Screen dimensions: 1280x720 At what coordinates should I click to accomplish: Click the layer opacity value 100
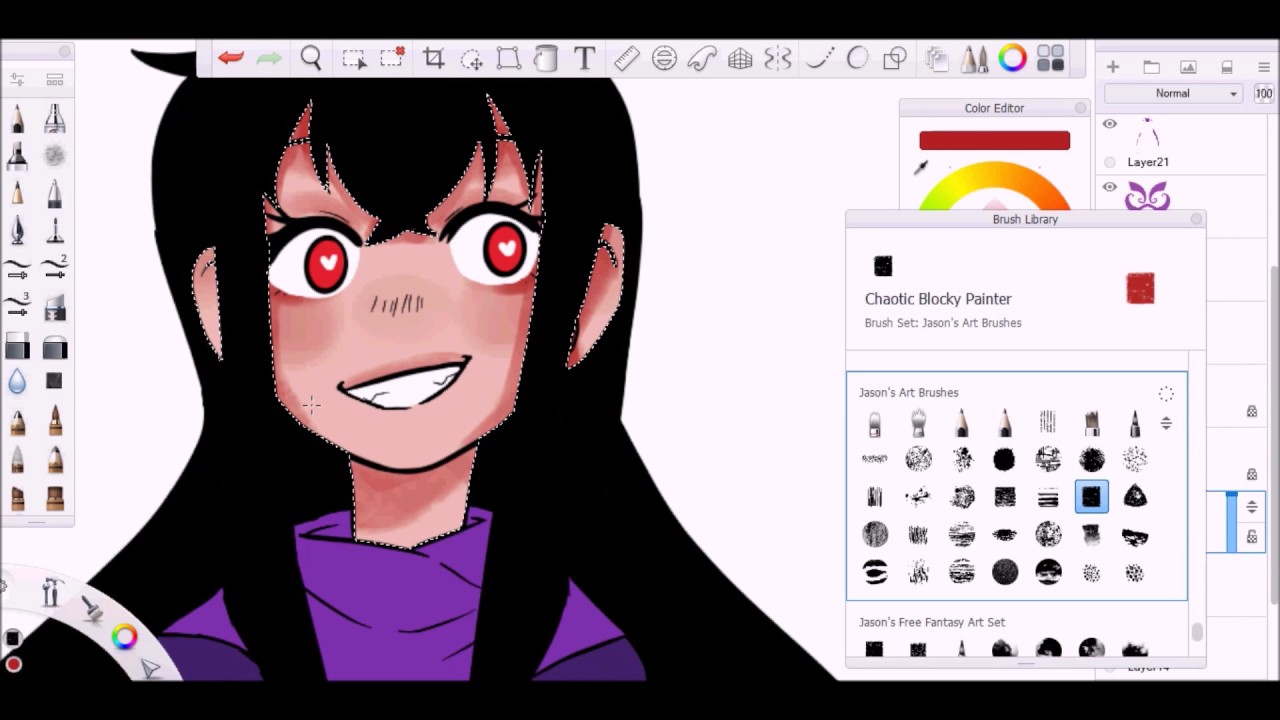click(1264, 93)
